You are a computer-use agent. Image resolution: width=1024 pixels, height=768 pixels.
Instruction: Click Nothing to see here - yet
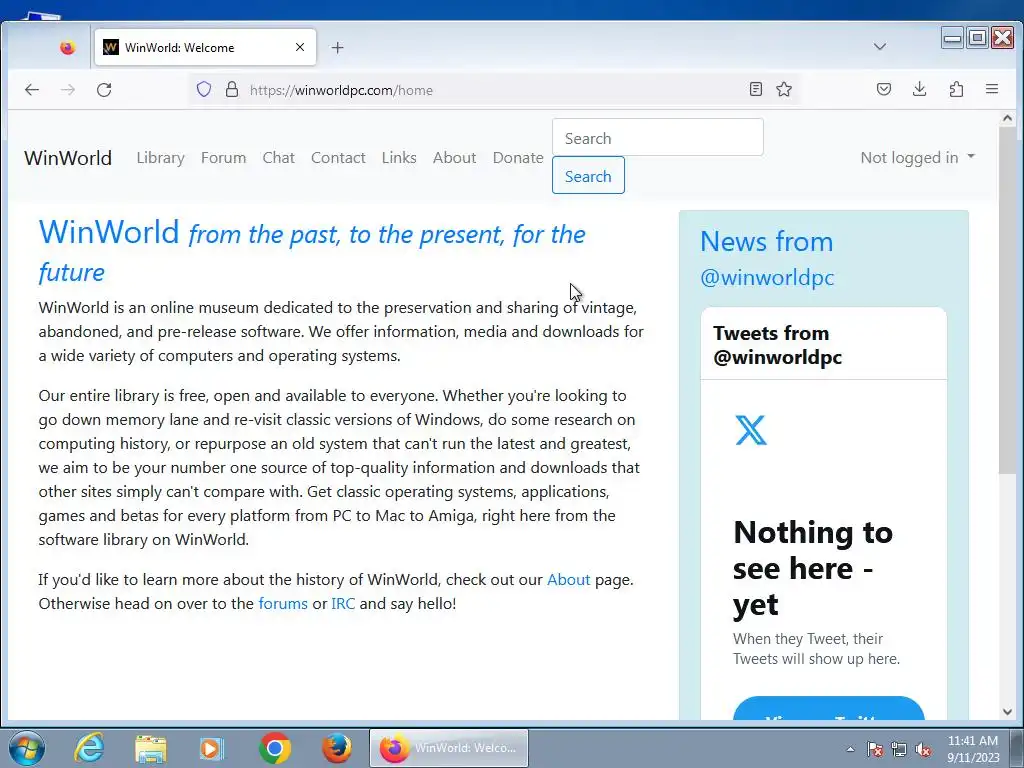pos(812,568)
